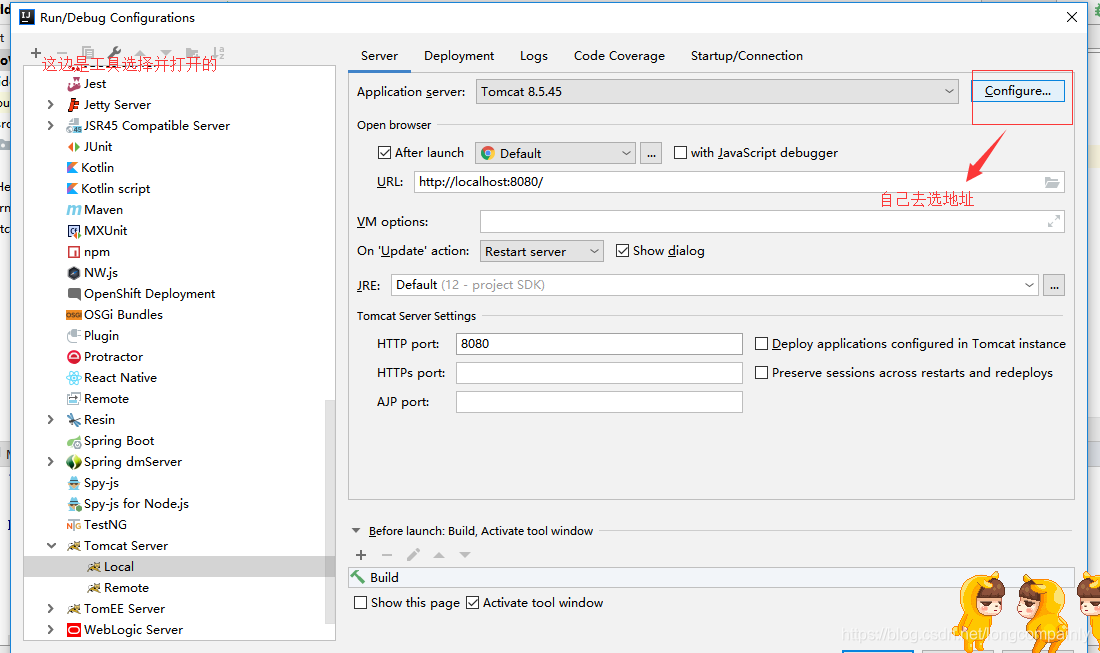Click the move into new folder icon
The image size is (1100, 653).
pos(192,53)
